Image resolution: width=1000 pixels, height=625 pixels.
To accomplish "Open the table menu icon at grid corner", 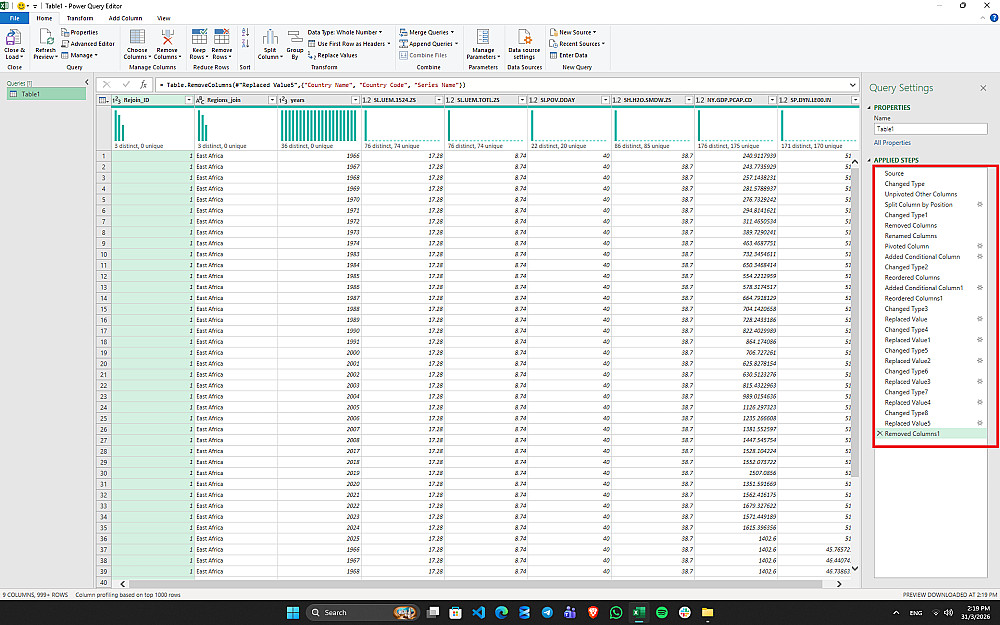I will pyautogui.click(x=103, y=100).
